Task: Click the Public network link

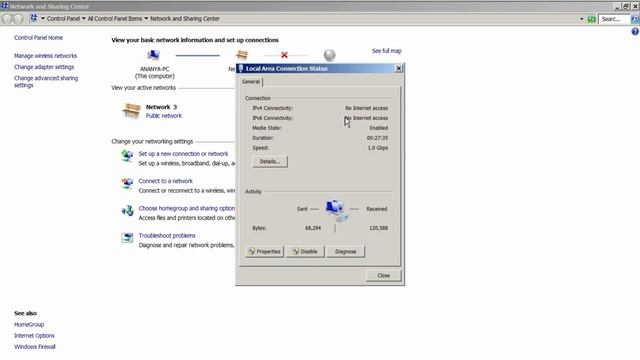Action: [164, 116]
